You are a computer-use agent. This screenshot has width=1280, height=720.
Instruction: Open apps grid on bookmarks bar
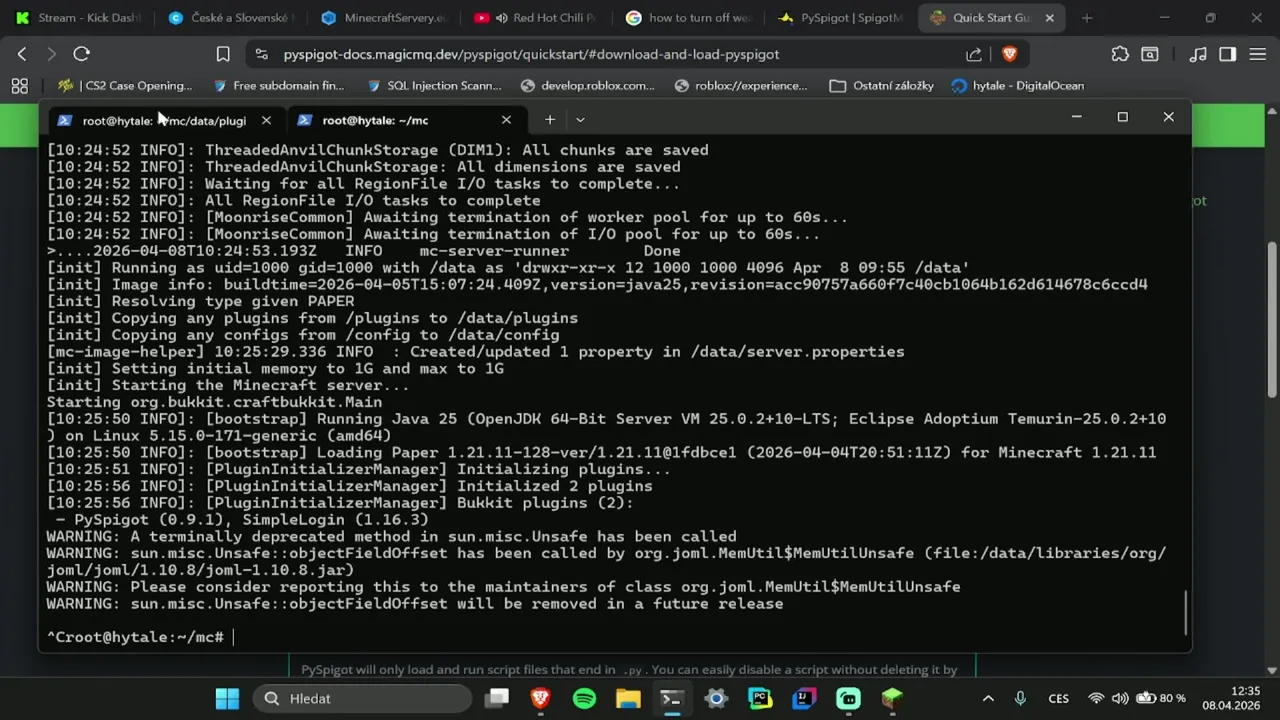tap(19, 86)
